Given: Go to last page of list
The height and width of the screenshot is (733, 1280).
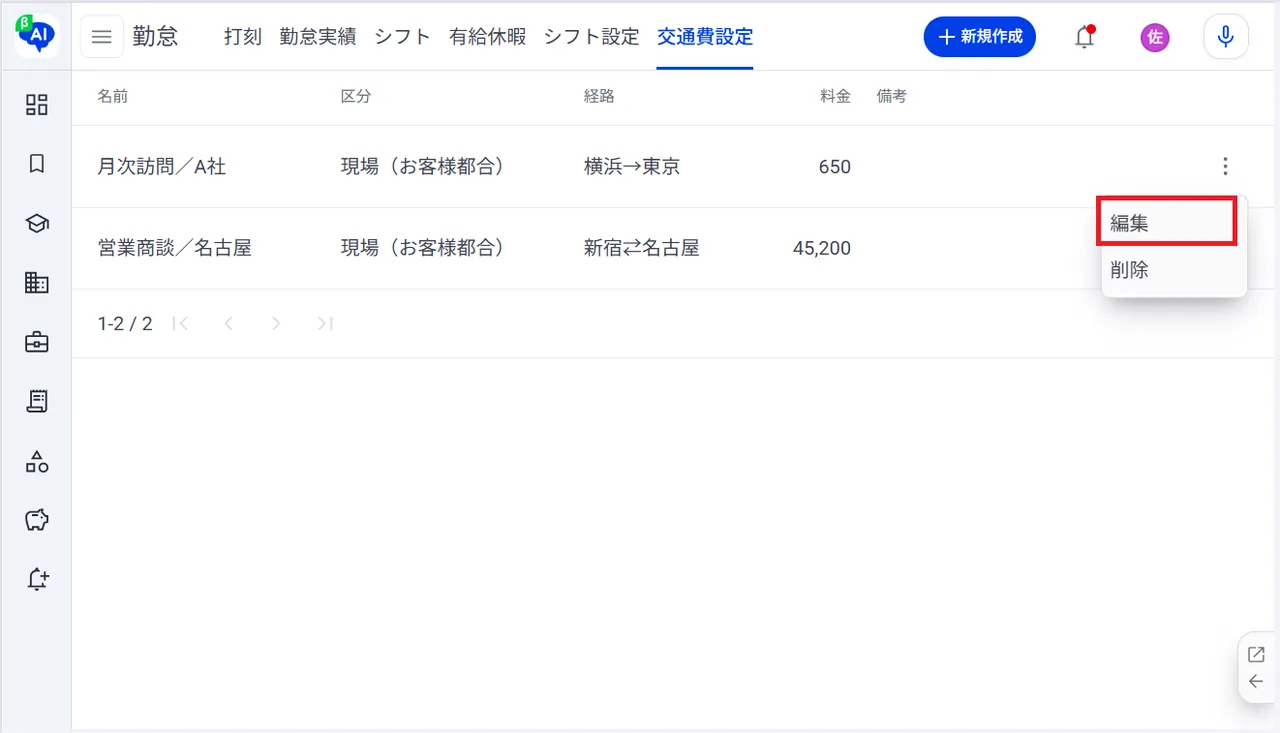Looking at the screenshot, I should click(324, 323).
